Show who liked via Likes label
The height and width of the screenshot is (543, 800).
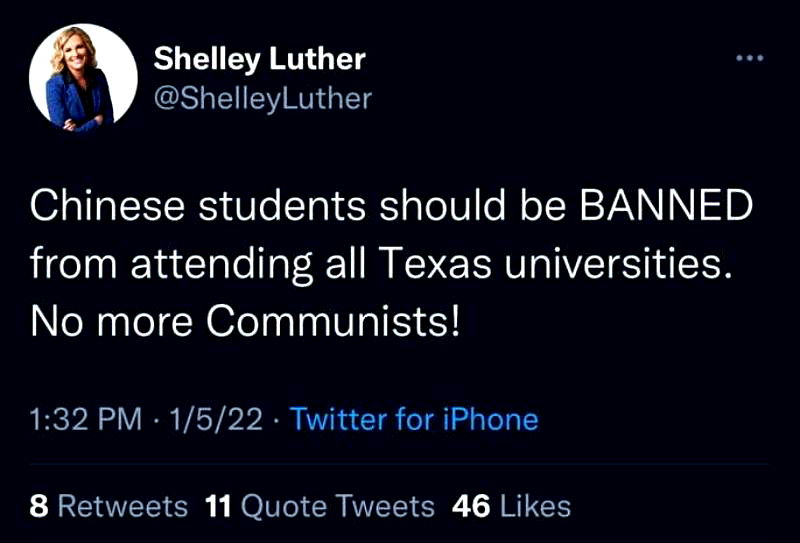pos(535,506)
